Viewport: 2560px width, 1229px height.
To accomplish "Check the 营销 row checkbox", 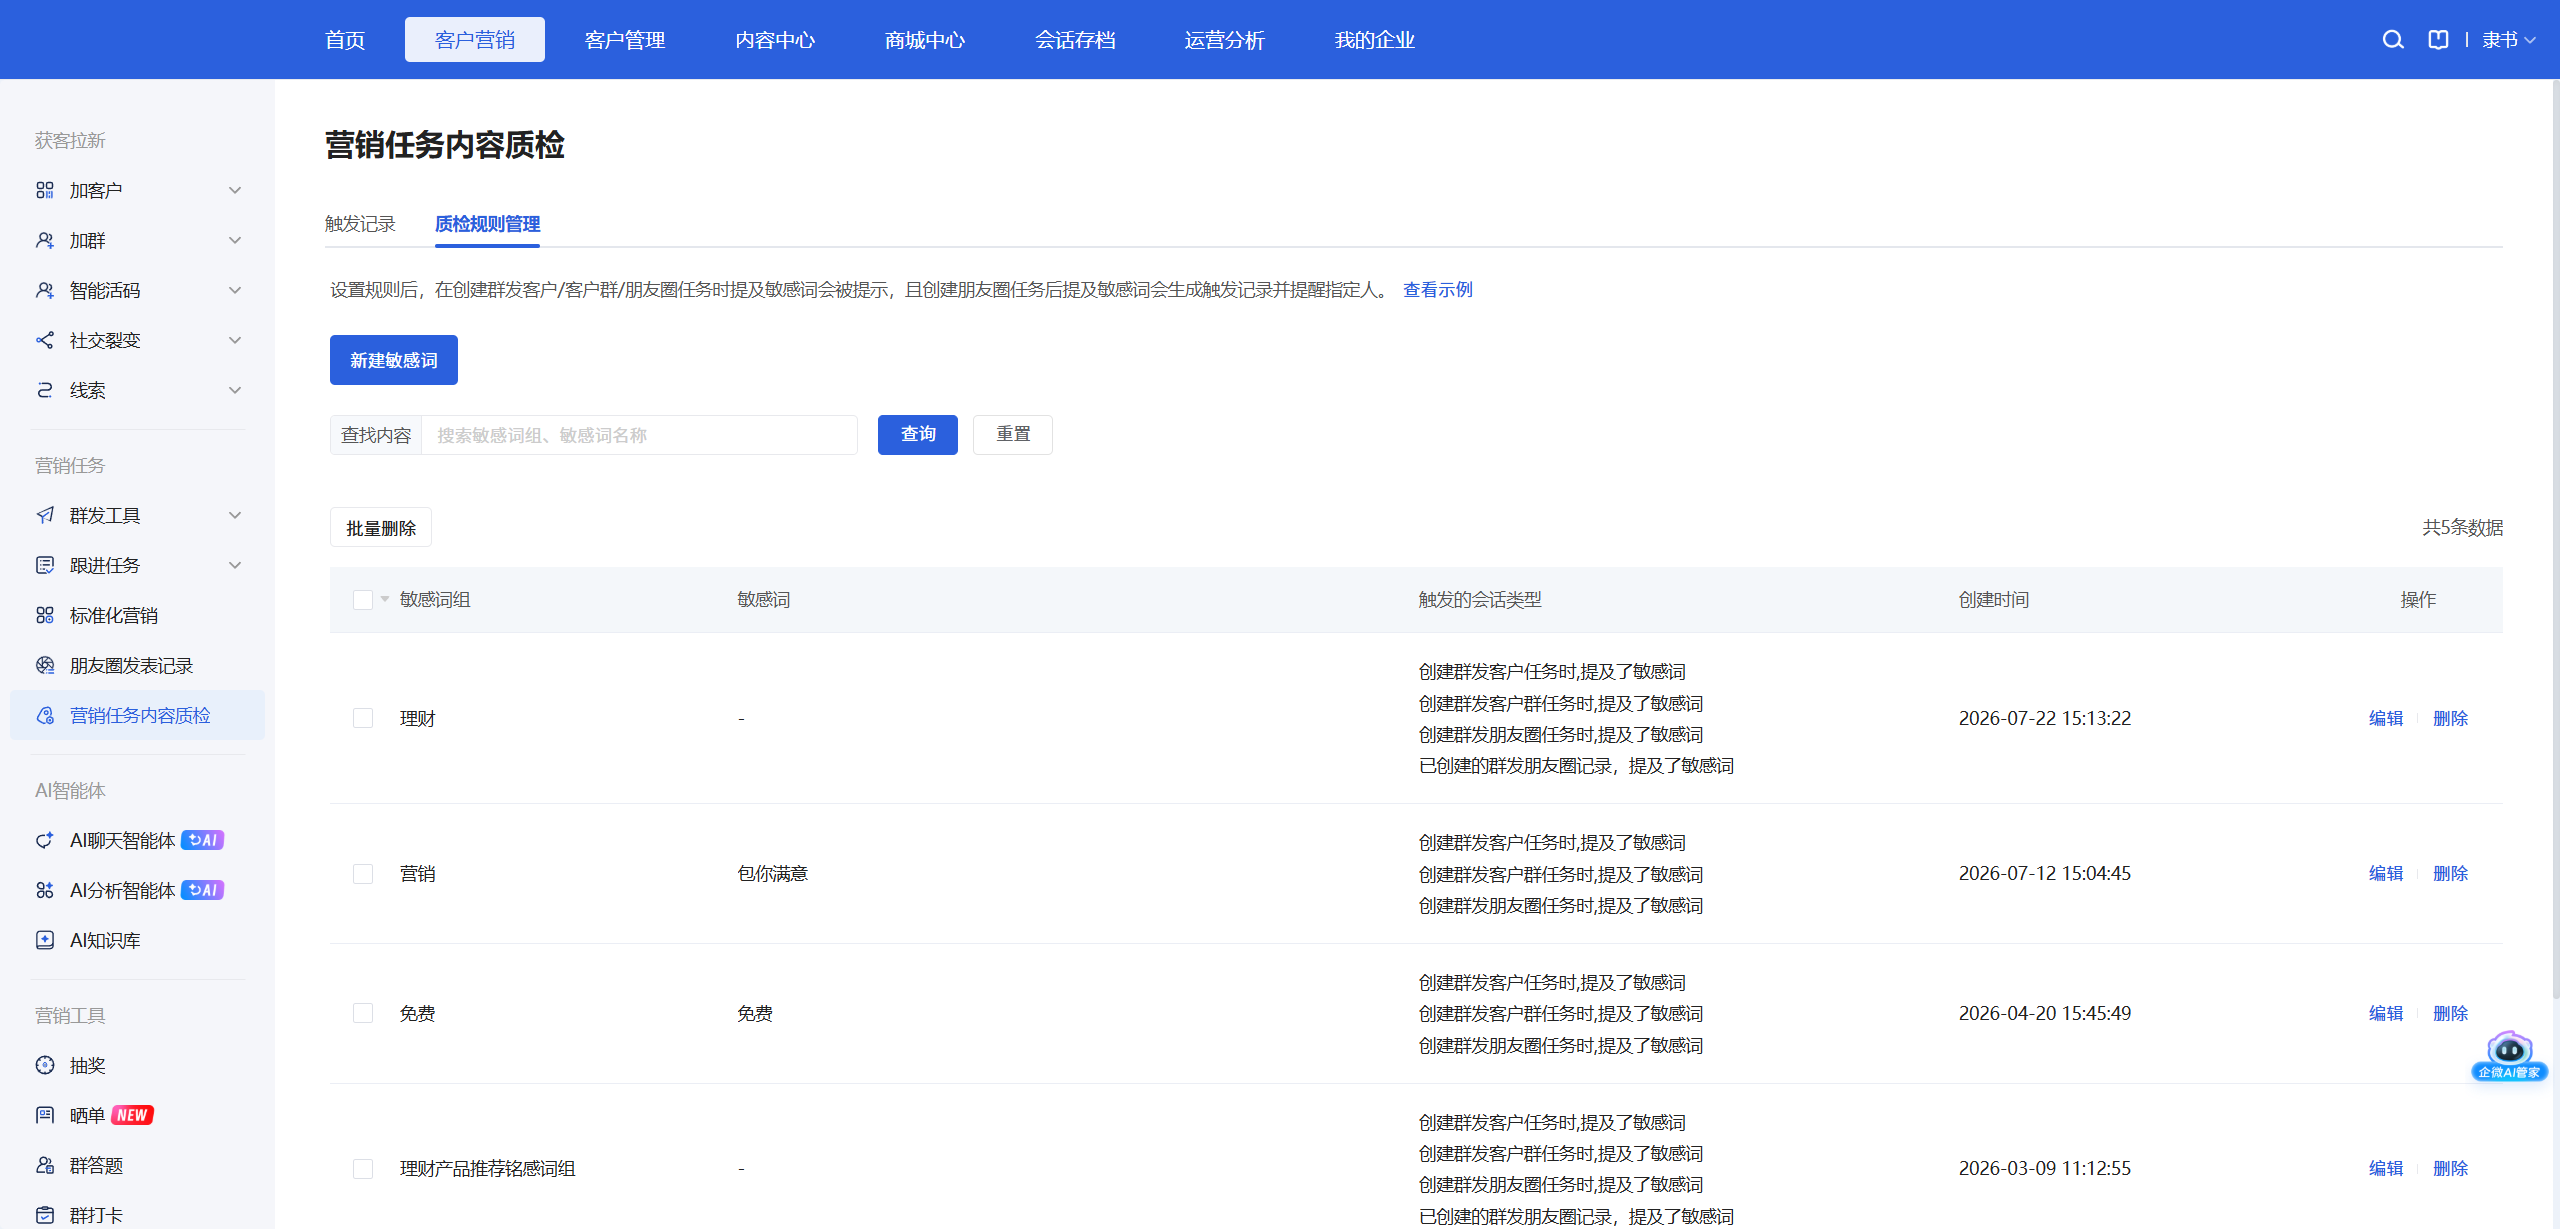I will (x=363, y=874).
